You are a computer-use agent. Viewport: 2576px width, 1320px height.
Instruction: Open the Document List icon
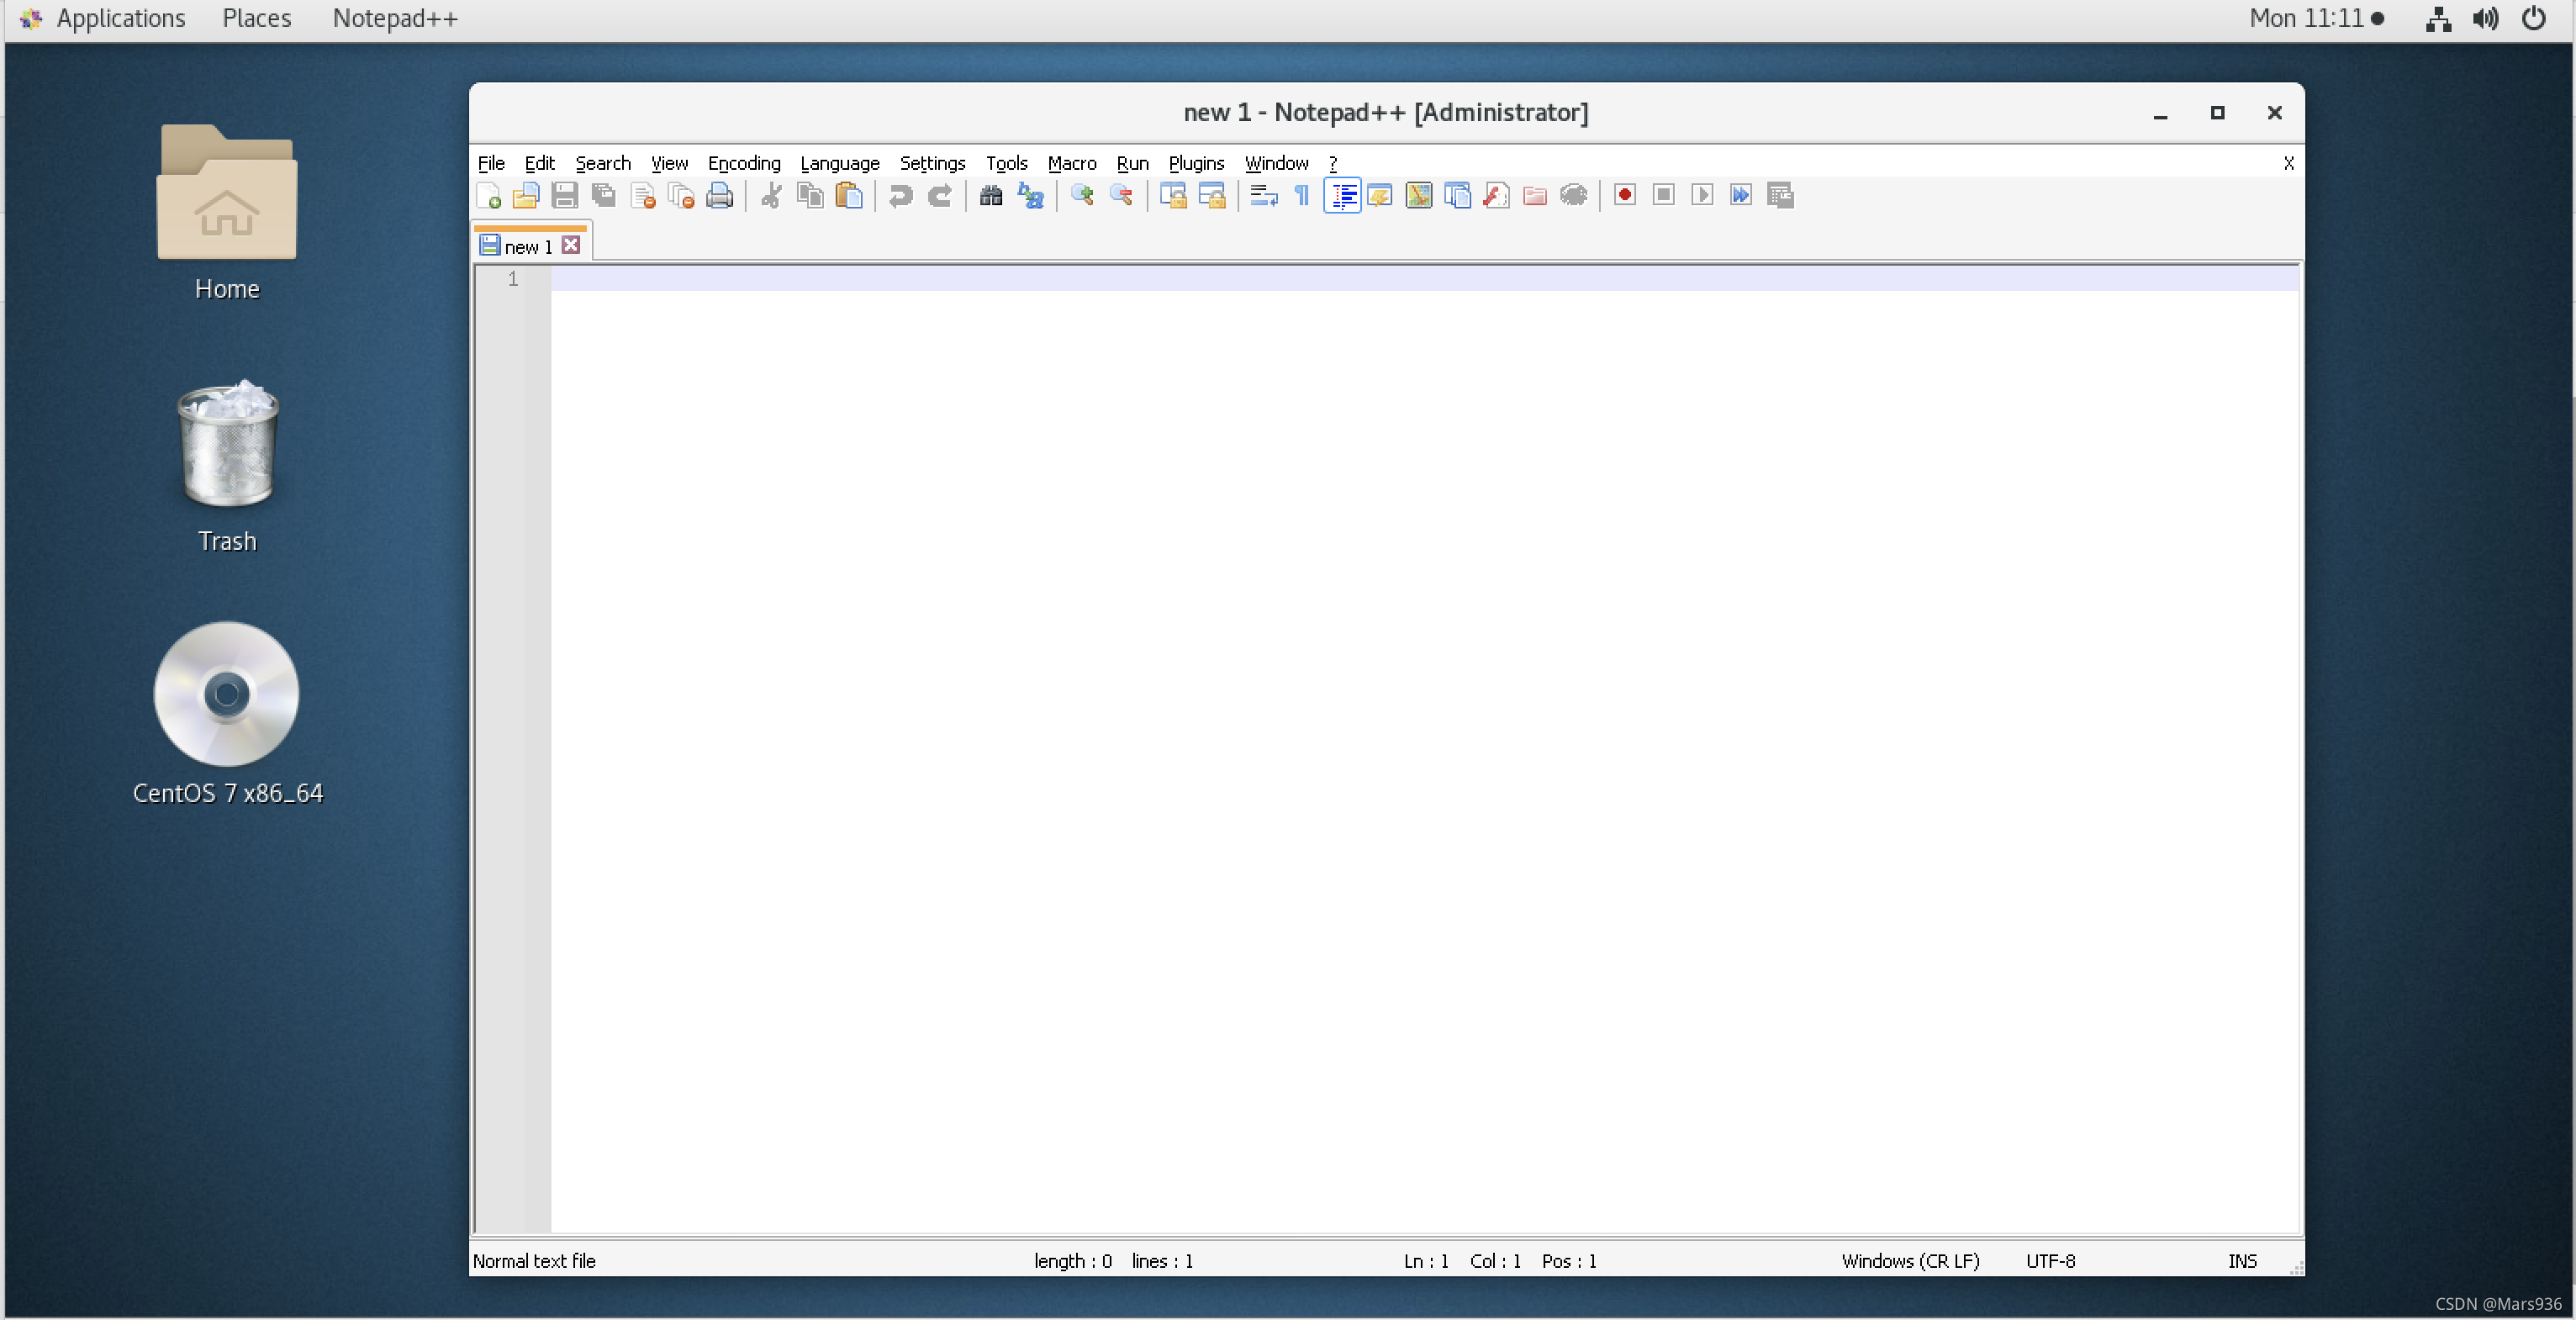coord(1458,196)
